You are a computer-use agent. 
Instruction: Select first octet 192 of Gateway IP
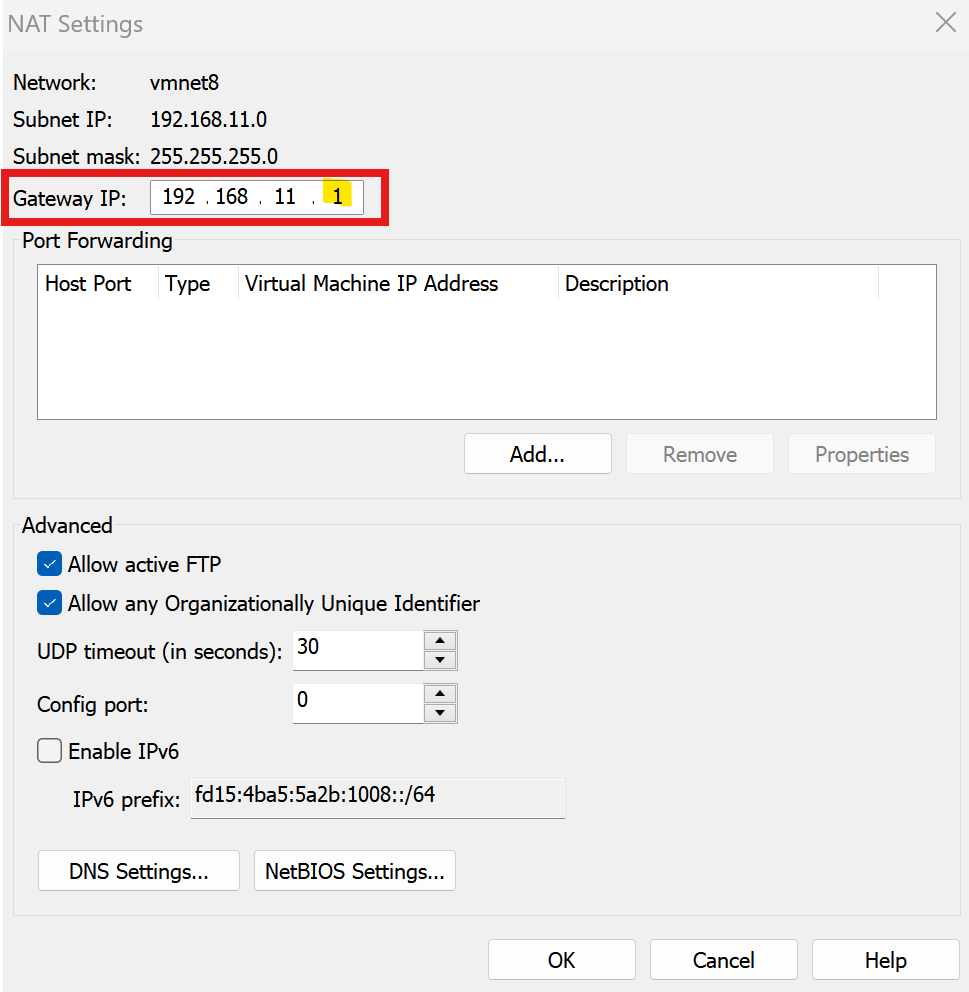[178, 197]
